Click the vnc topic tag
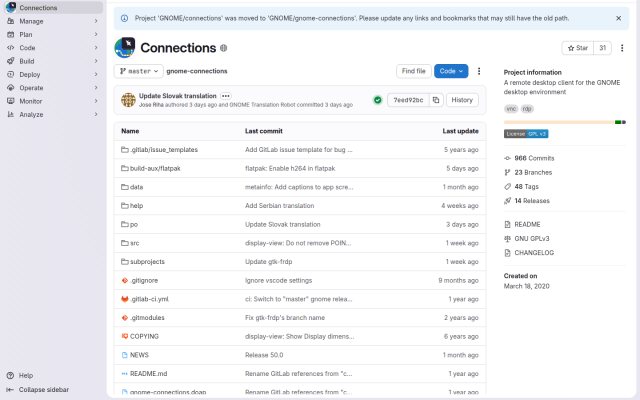This screenshot has width=640, height=400. point(511,109)
